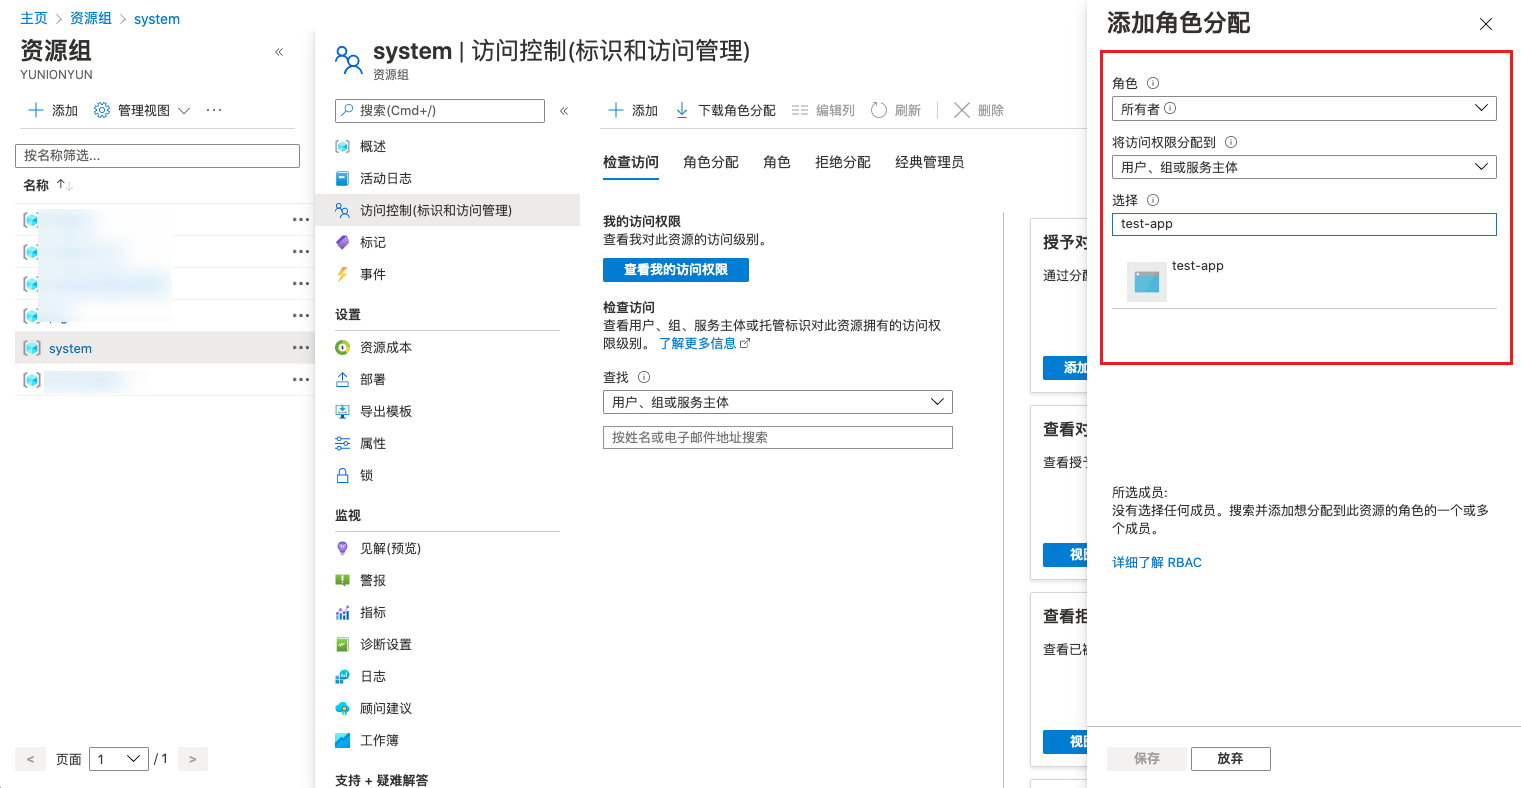Expand the 查找 user type dropdown
Image resolution: width=1521 pixels, height=788 pixels.
click(x=777, y=402)
